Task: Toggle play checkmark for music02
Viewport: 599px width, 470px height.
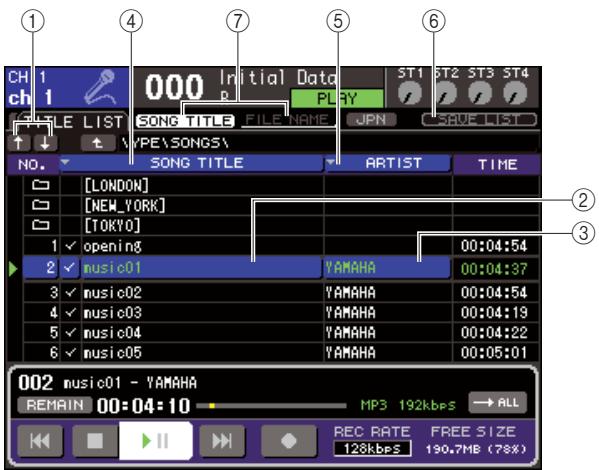Action: [70, 293]
